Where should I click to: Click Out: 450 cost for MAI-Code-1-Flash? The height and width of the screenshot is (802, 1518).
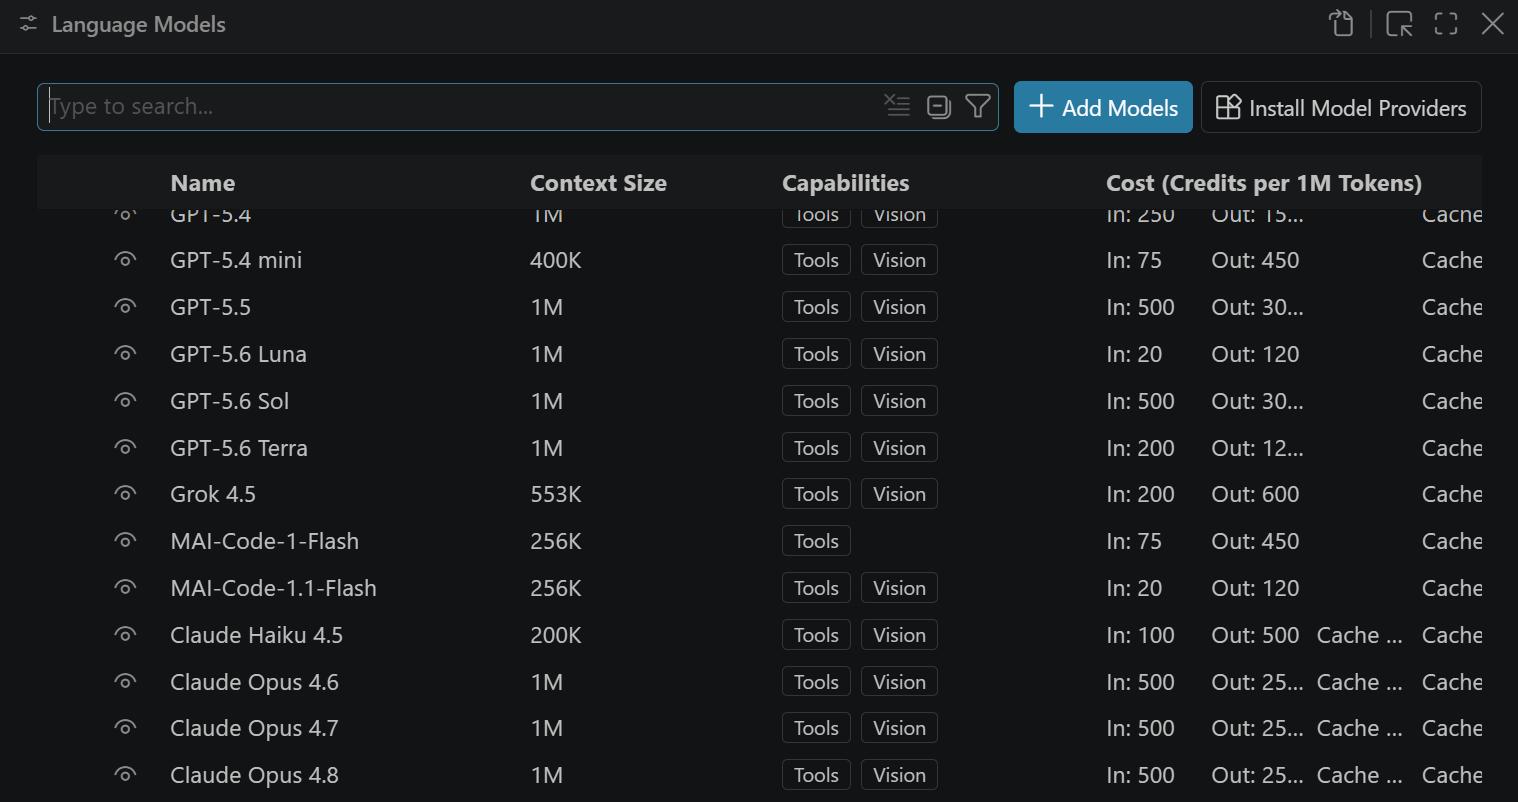(1255, 541)
